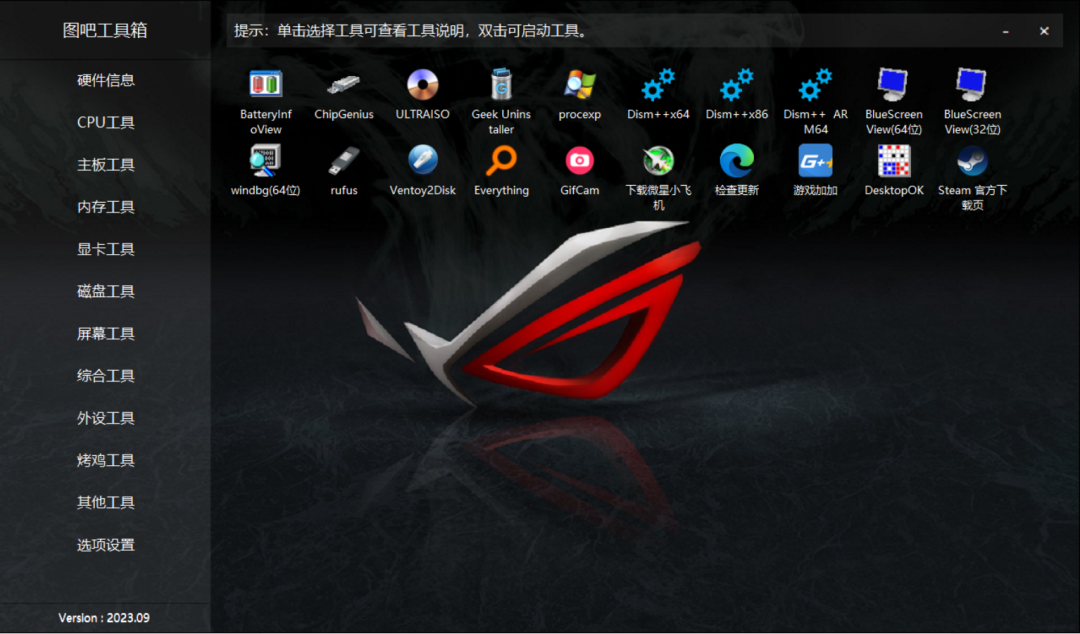This screenshot has width=1080, height=634.
Task: Open rufus USB boot tool
Action: pyautogui.click(x=343, y=162)
